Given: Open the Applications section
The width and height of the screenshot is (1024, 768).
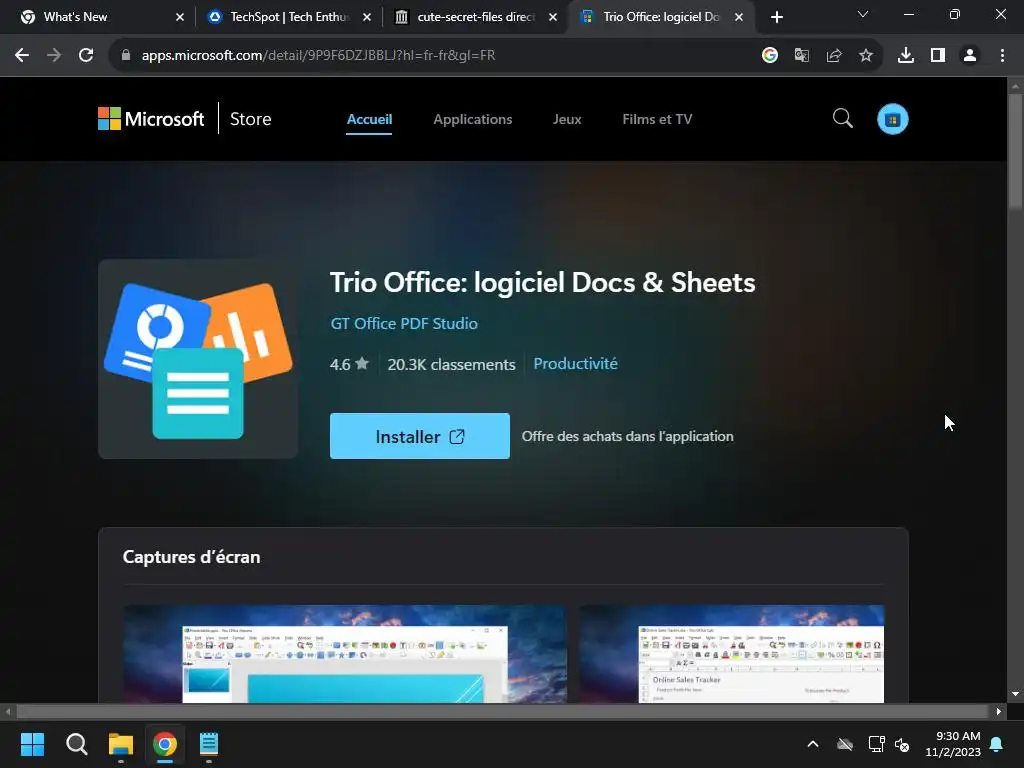Looking at the screenshot, I should coord(473,120).
